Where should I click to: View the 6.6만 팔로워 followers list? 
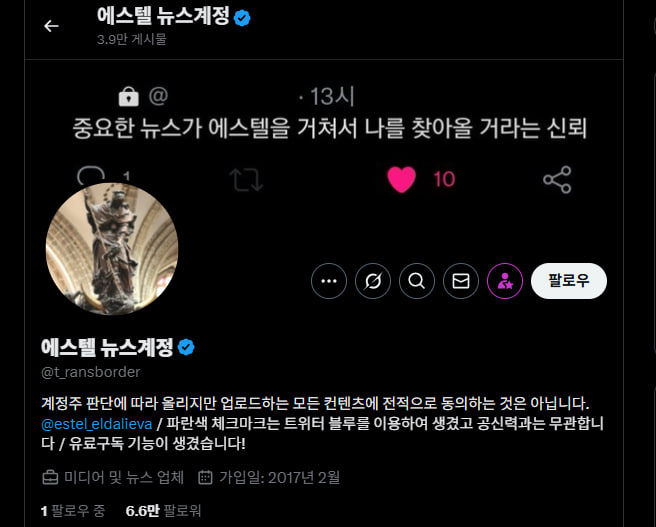click(x=163, y=511)
